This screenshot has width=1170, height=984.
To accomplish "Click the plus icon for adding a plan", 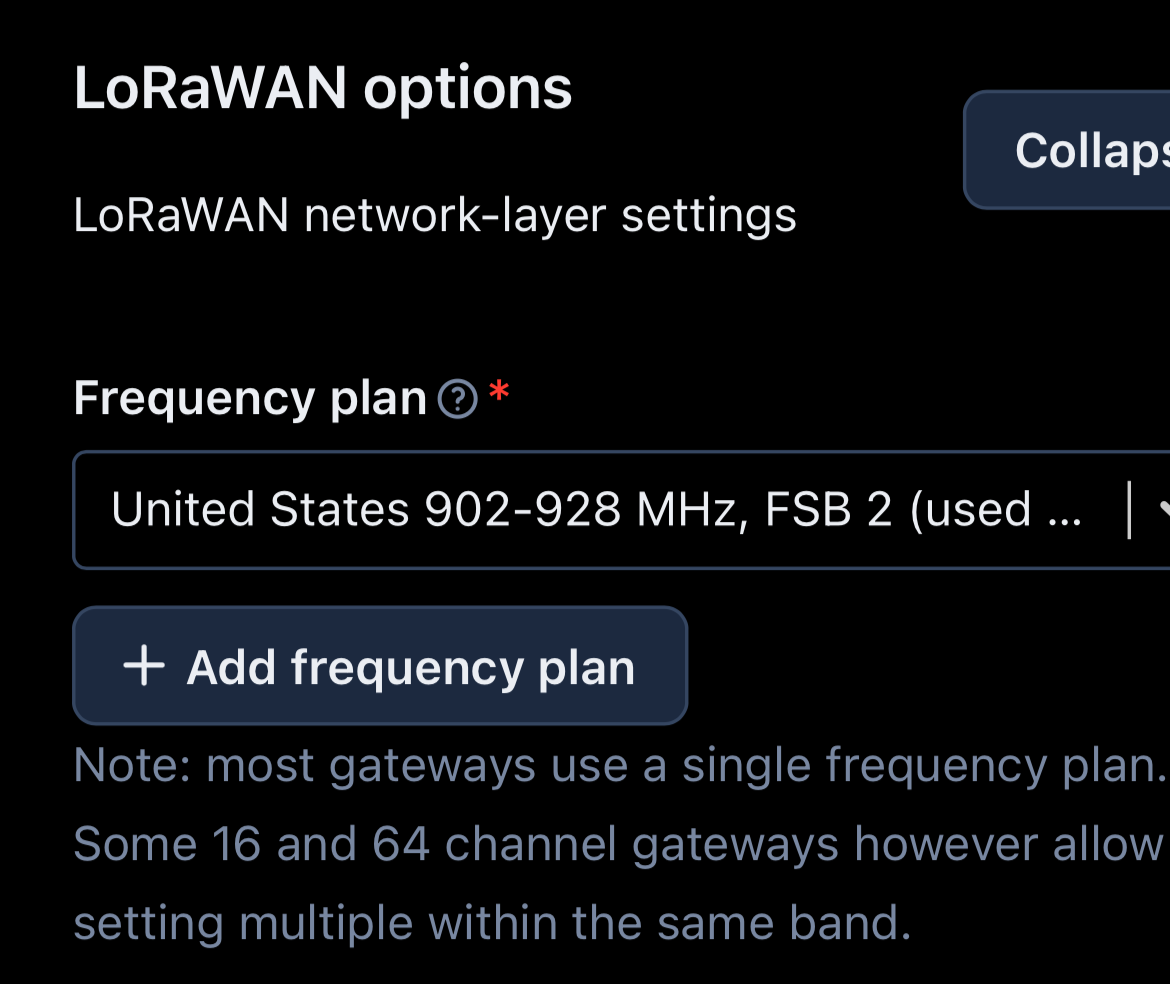I will tap(143, 666).
